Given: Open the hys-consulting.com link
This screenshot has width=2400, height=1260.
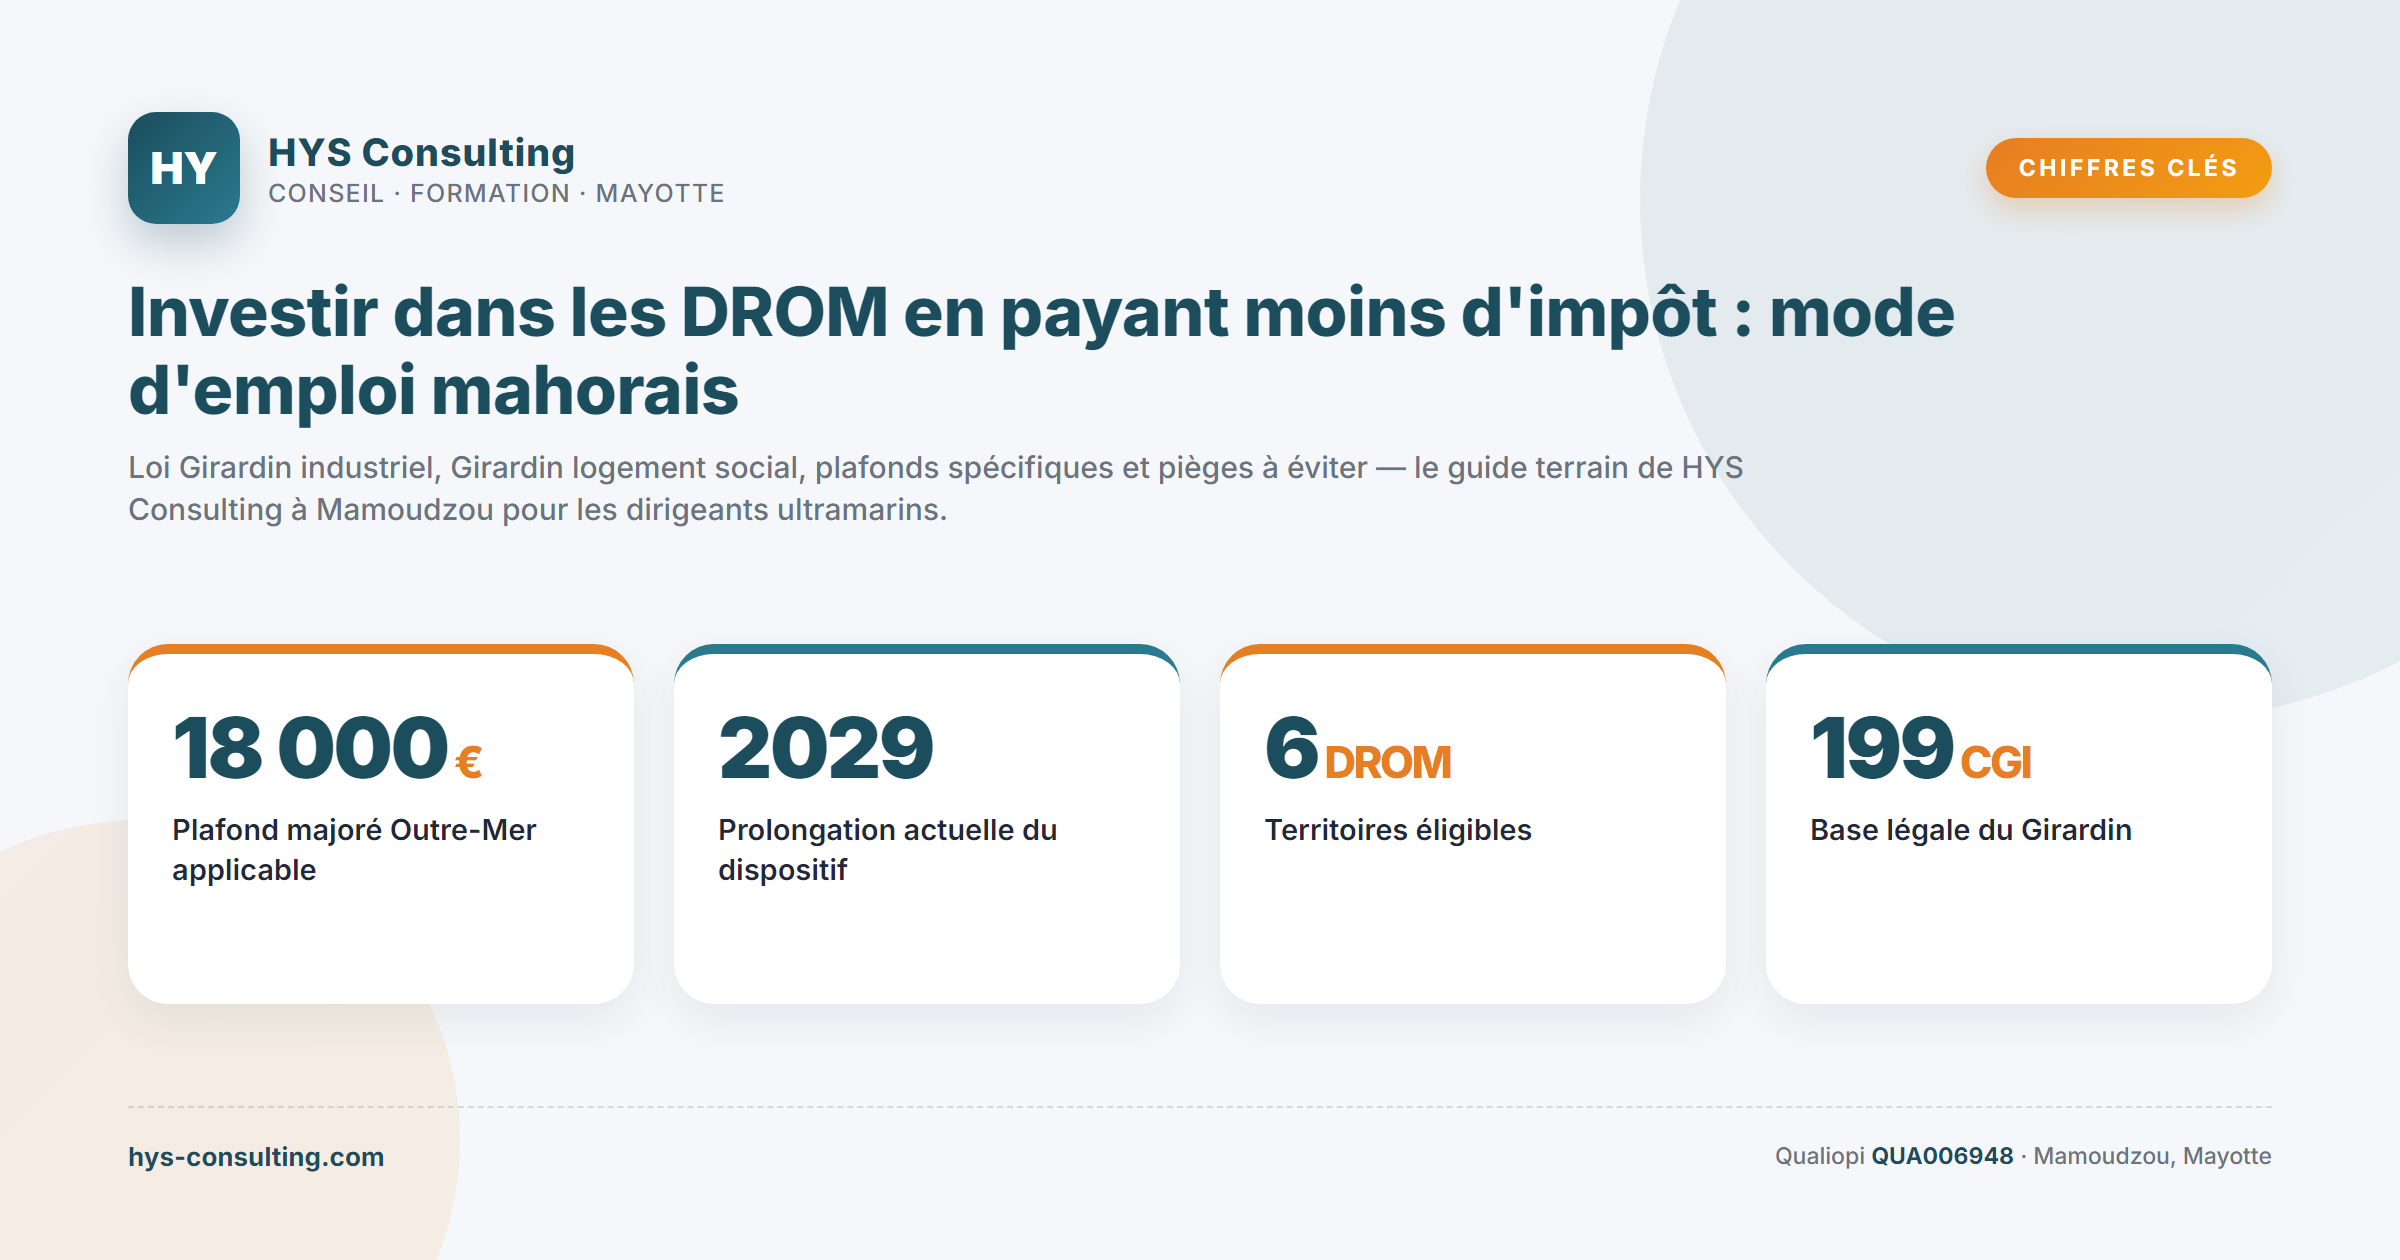Looking at the screenshot, I should tap(256, 1156).
